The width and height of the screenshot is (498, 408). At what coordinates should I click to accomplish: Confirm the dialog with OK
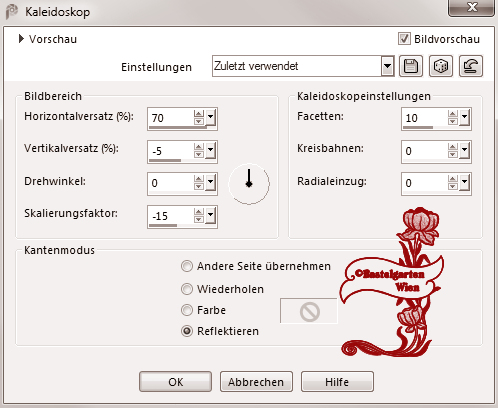(x=175, y=382)
